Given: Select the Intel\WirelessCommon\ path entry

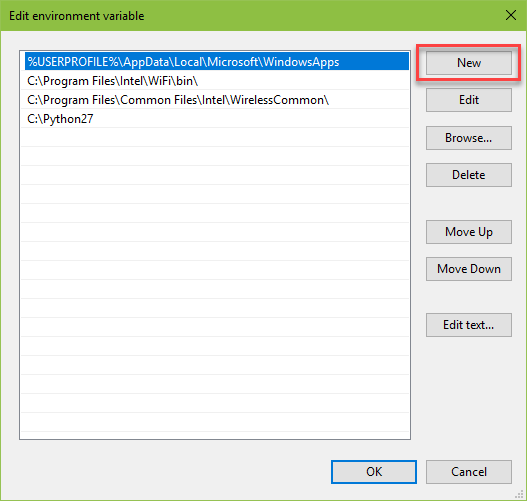Looking at the screenshot, I should (215, 100).
